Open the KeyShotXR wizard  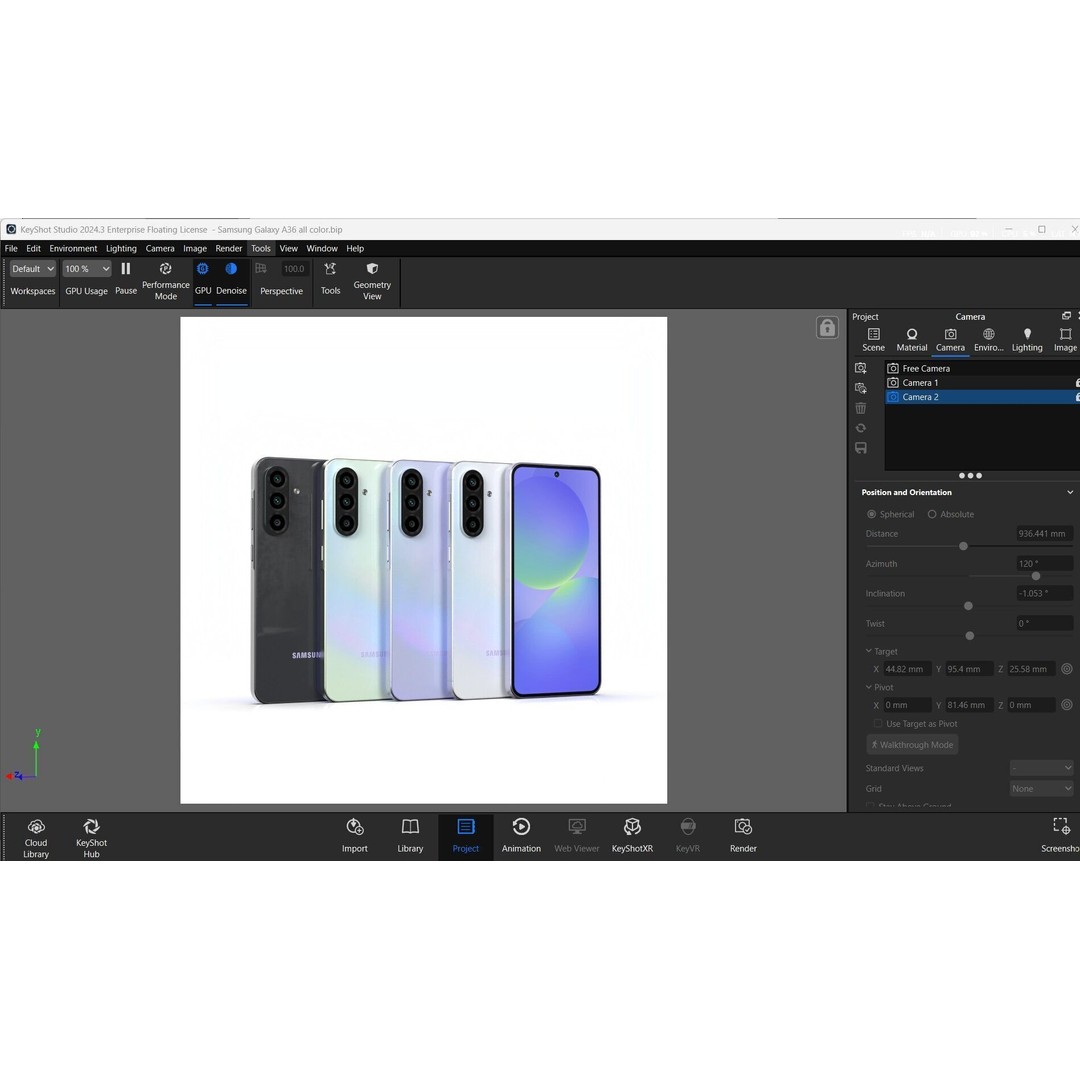(x=632, y=836)
